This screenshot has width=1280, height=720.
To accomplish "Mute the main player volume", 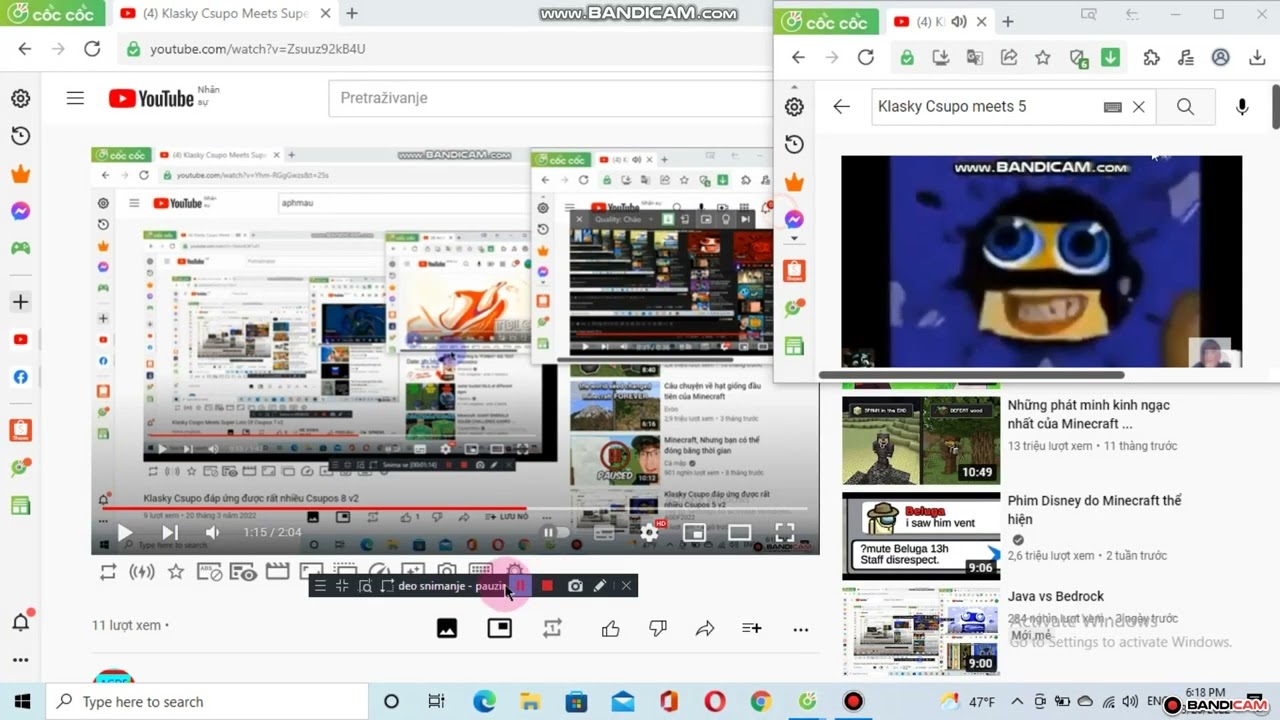I will (212, 533).
